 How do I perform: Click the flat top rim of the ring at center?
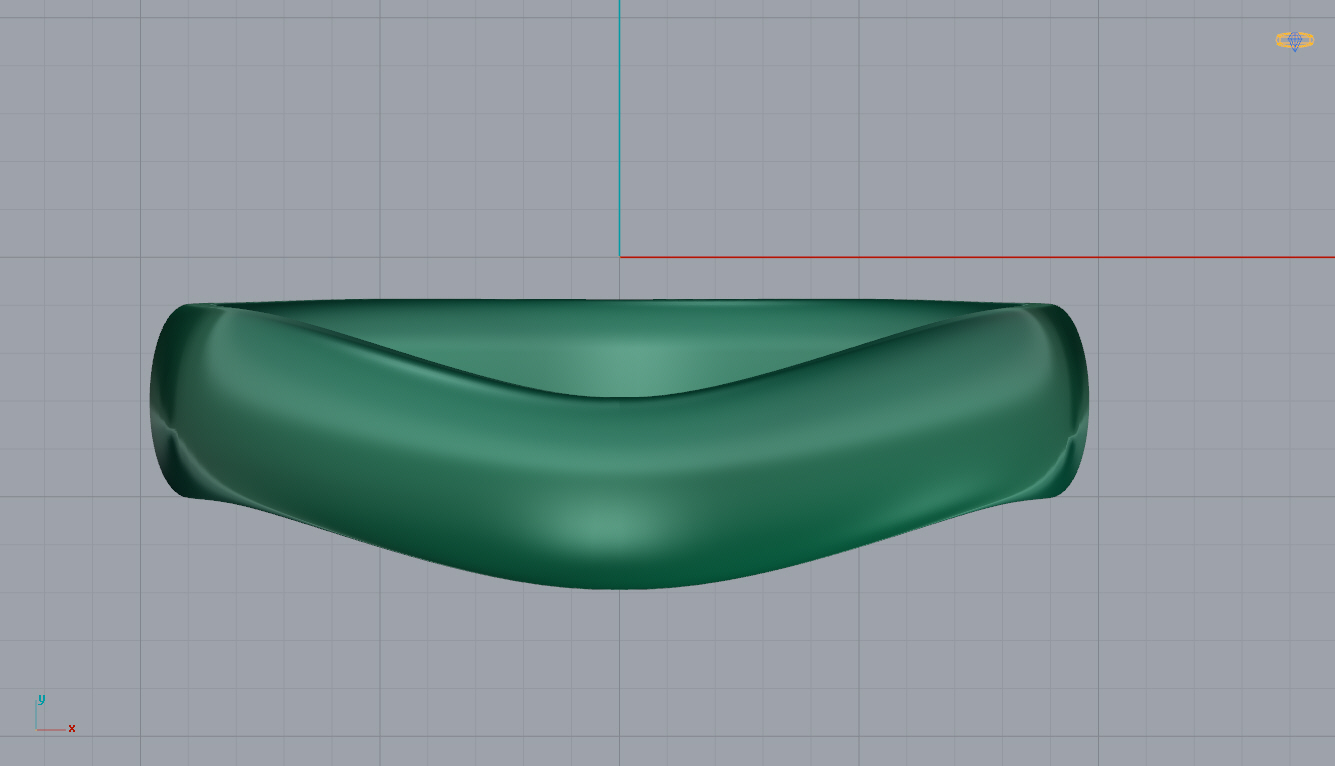(619, 302)
